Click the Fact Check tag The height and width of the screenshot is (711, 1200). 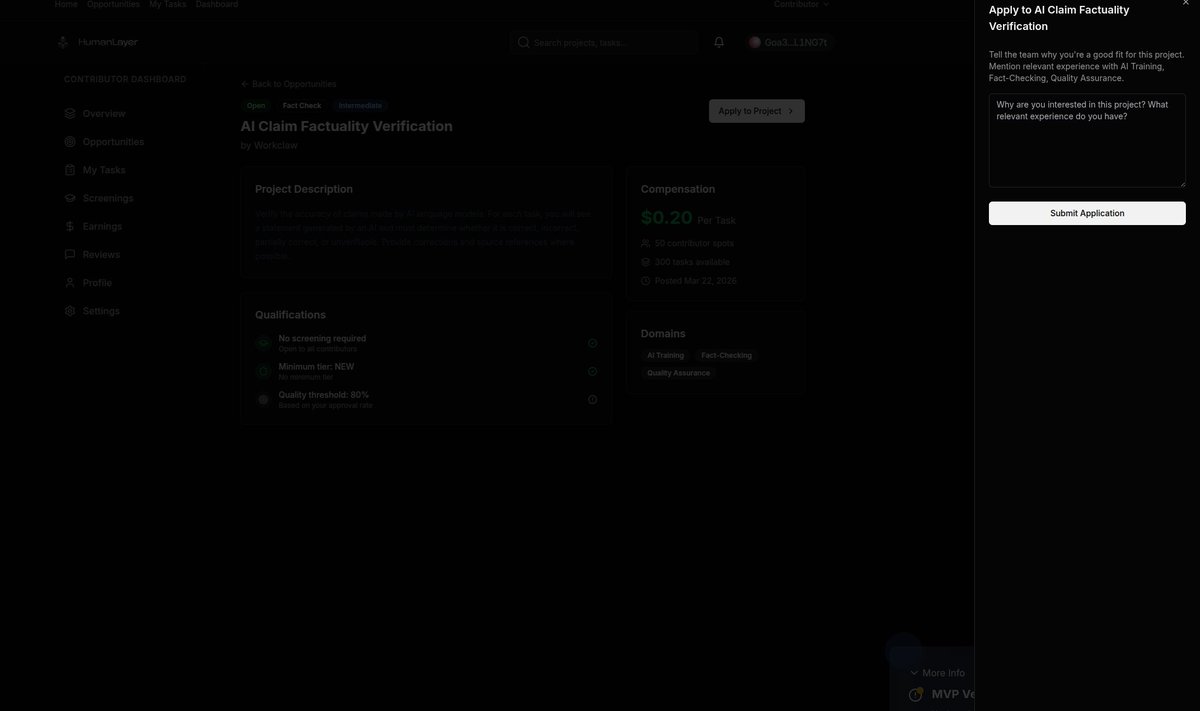pyautogui.click(x=302, y=105)
